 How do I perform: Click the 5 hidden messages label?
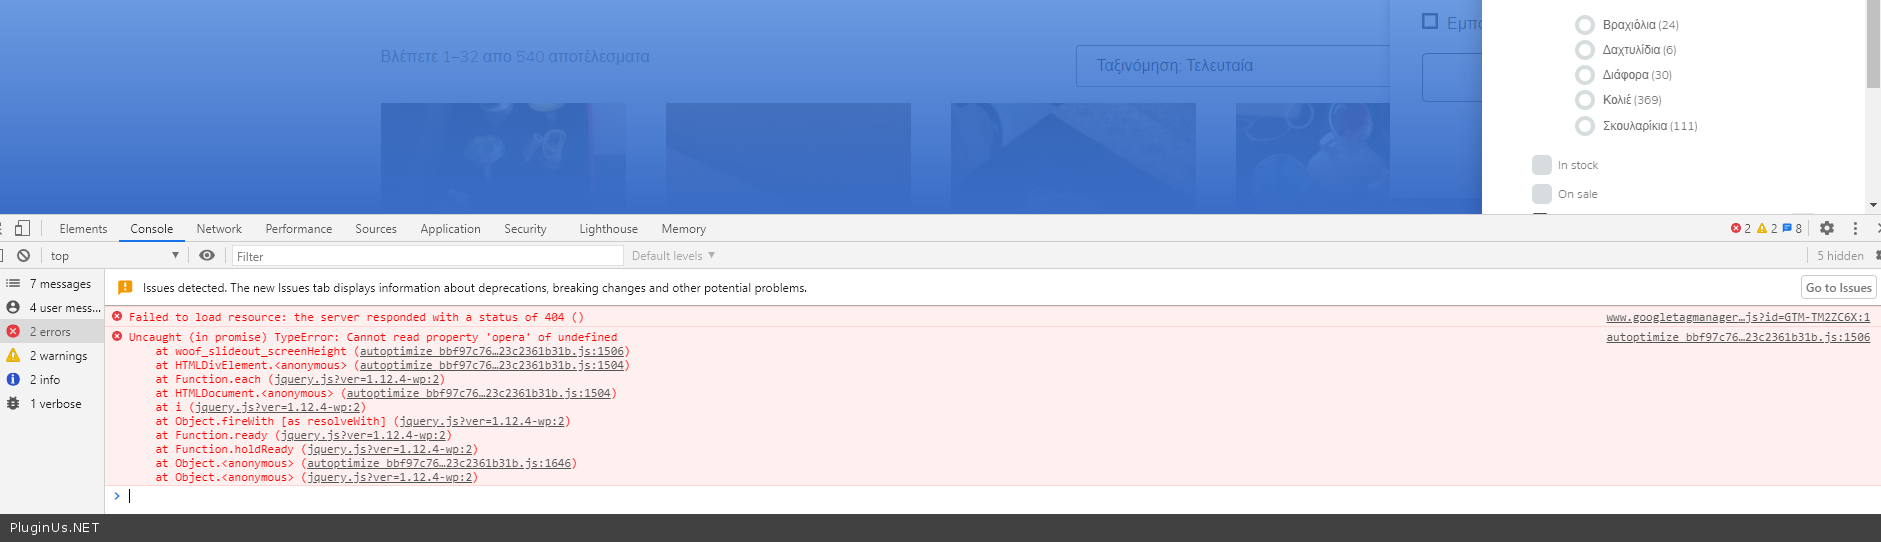1840,256
